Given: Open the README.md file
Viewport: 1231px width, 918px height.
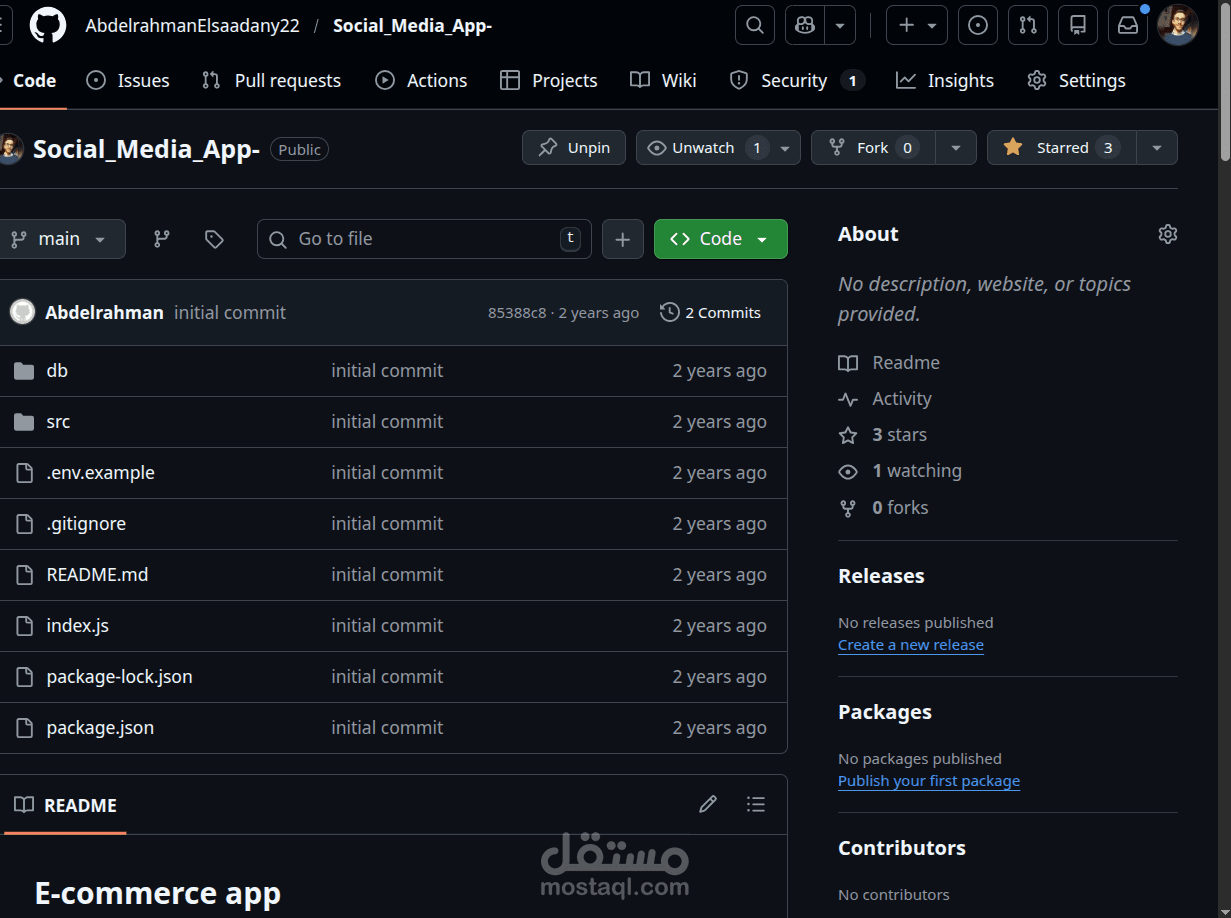Looking at the screenshot, I should pos(97,575).
